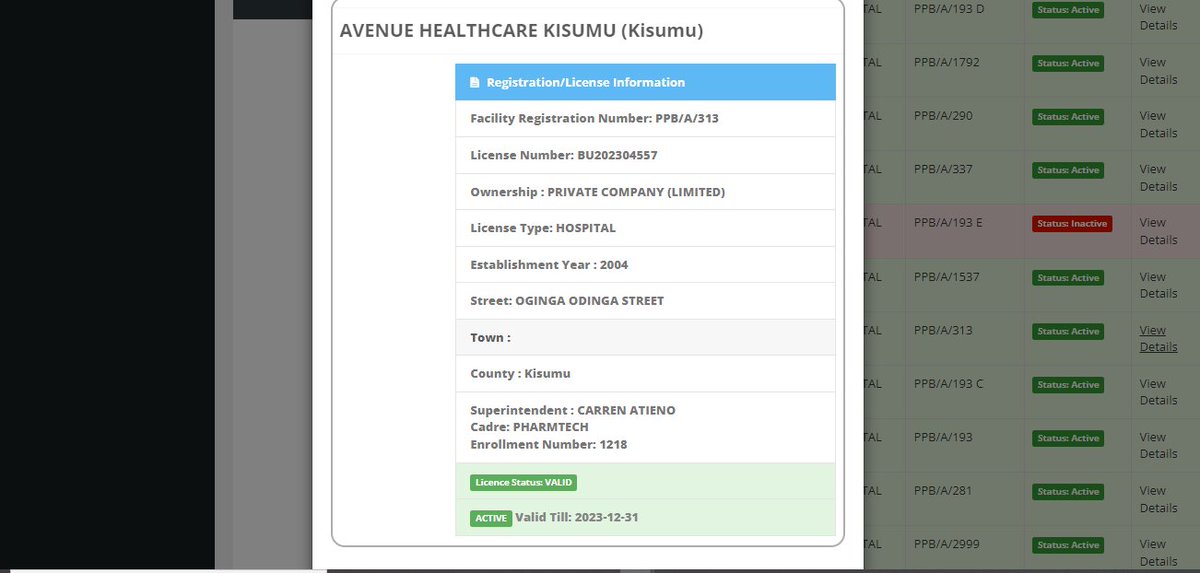Select License Number: BU202304557
The image size is (1200, 573).
564,155
